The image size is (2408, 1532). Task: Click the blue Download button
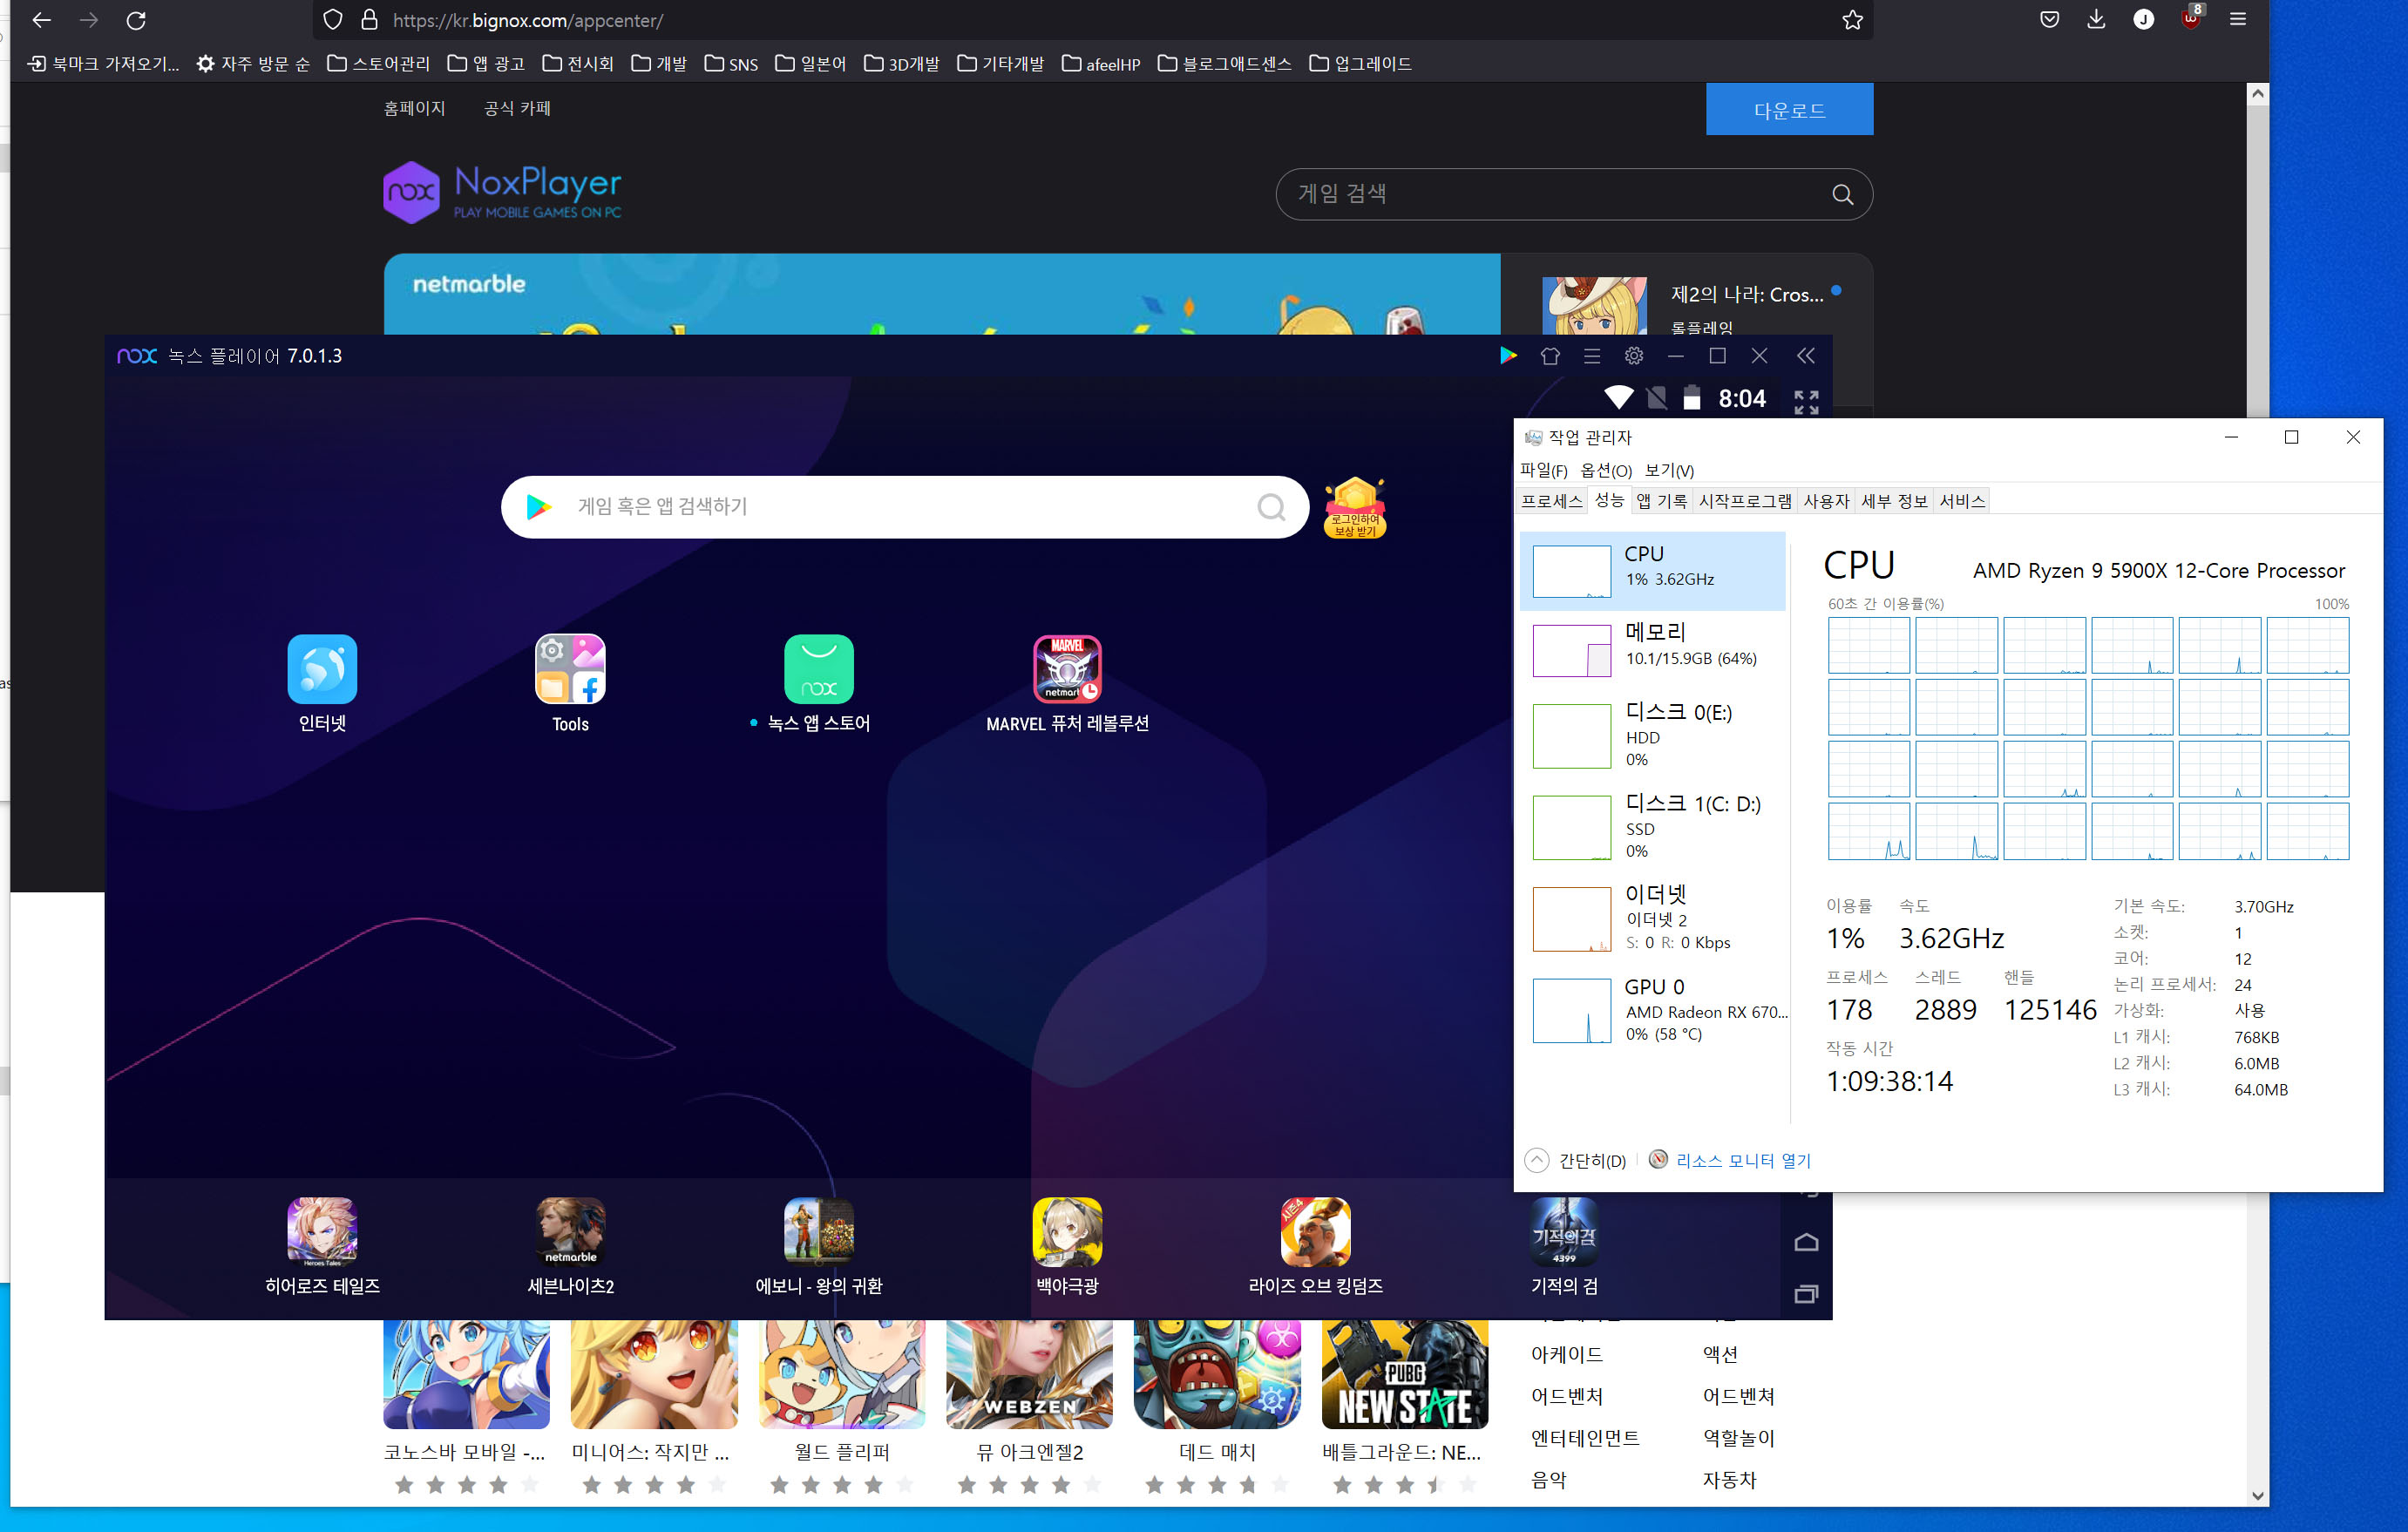pyautogui.click(x=1788, y=110)
